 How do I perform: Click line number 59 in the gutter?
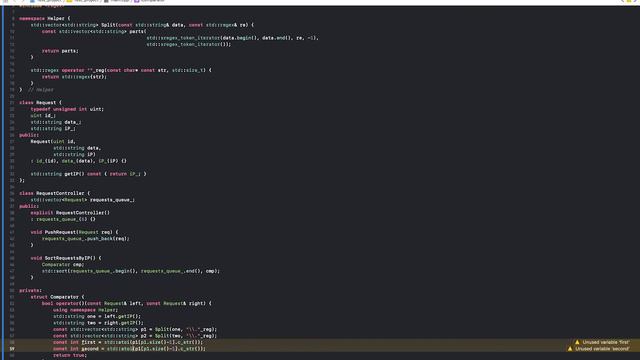point(12,349)
